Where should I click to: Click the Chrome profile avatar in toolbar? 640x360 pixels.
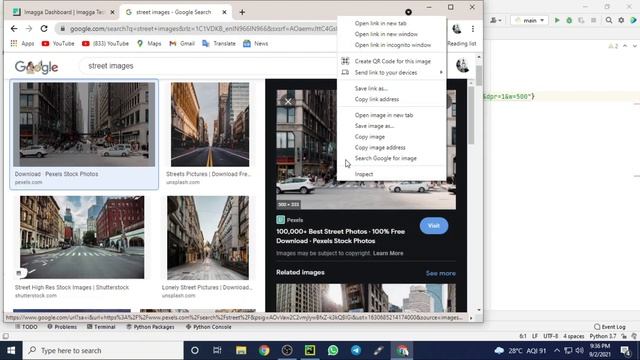(x=456, y=29)
